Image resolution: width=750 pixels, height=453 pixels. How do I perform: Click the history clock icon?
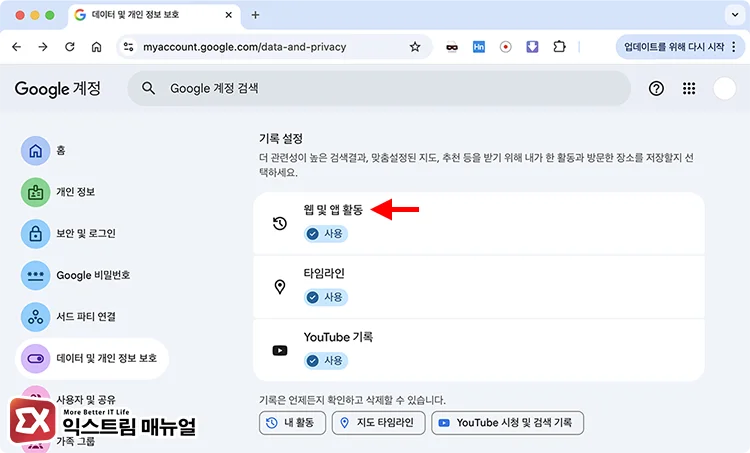(x=280, y=223)
